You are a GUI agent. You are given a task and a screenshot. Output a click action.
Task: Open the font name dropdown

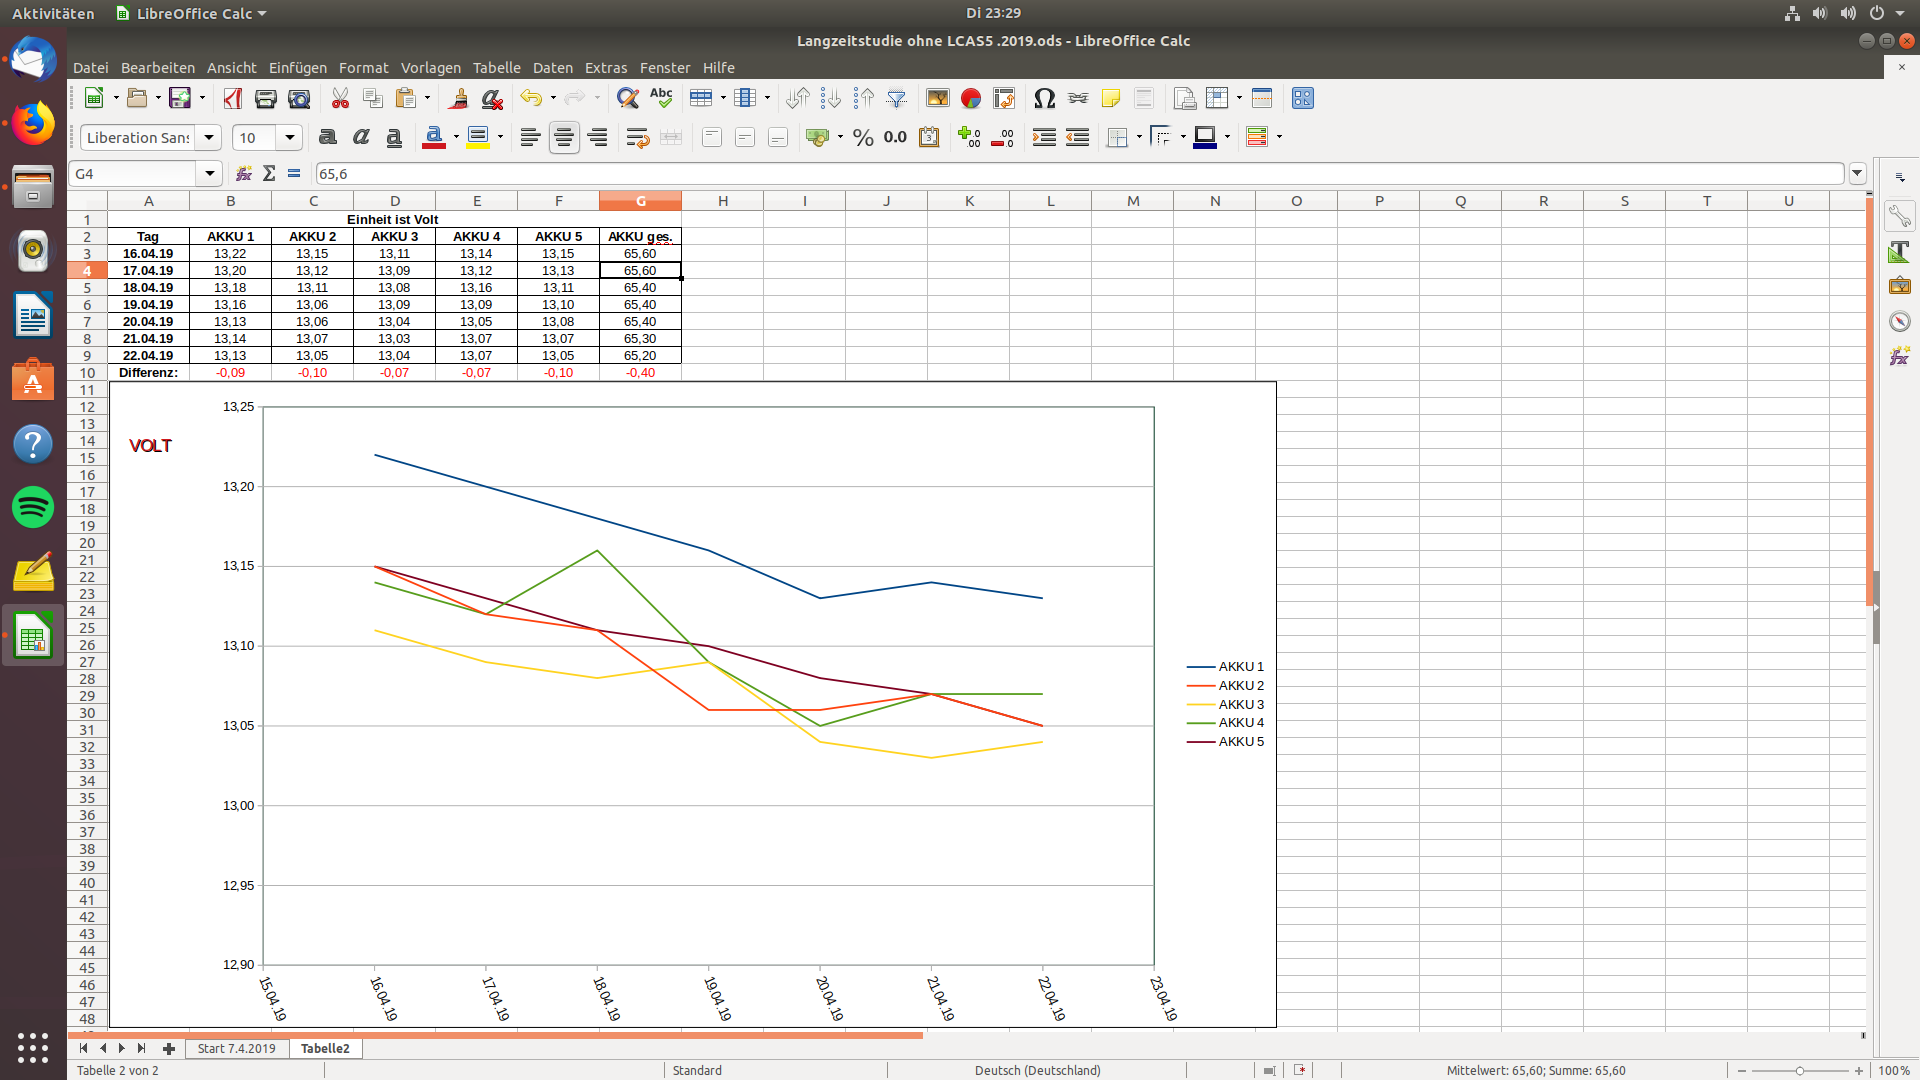tap(208, 137)
